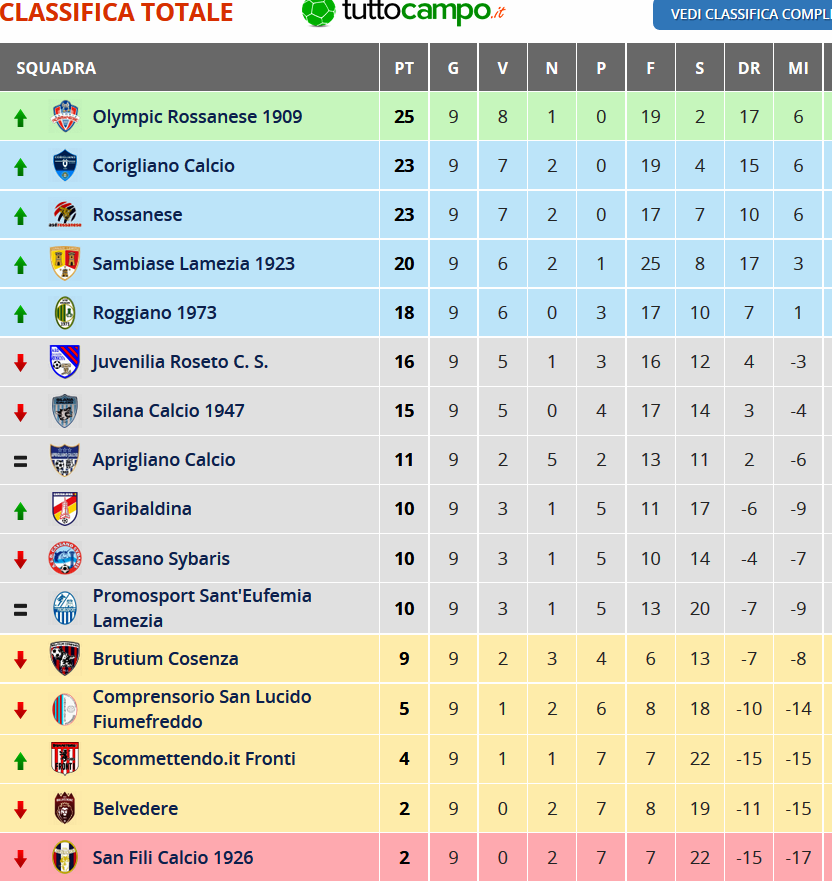Screen dimensions: 832x881
Task: Open the Rossanese club logo
Action: click(65, 214)
